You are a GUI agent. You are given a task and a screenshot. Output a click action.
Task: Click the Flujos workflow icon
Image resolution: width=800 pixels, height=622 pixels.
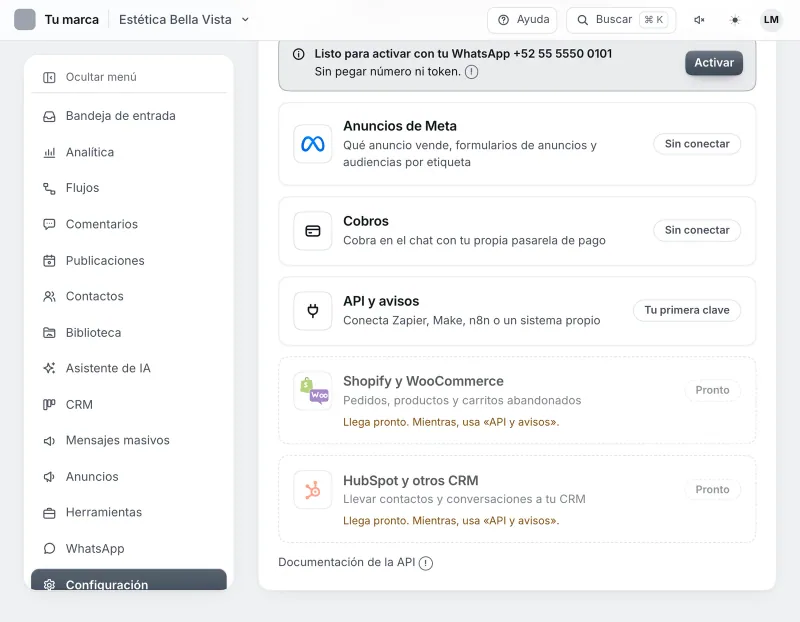click(x=49, y=188)
